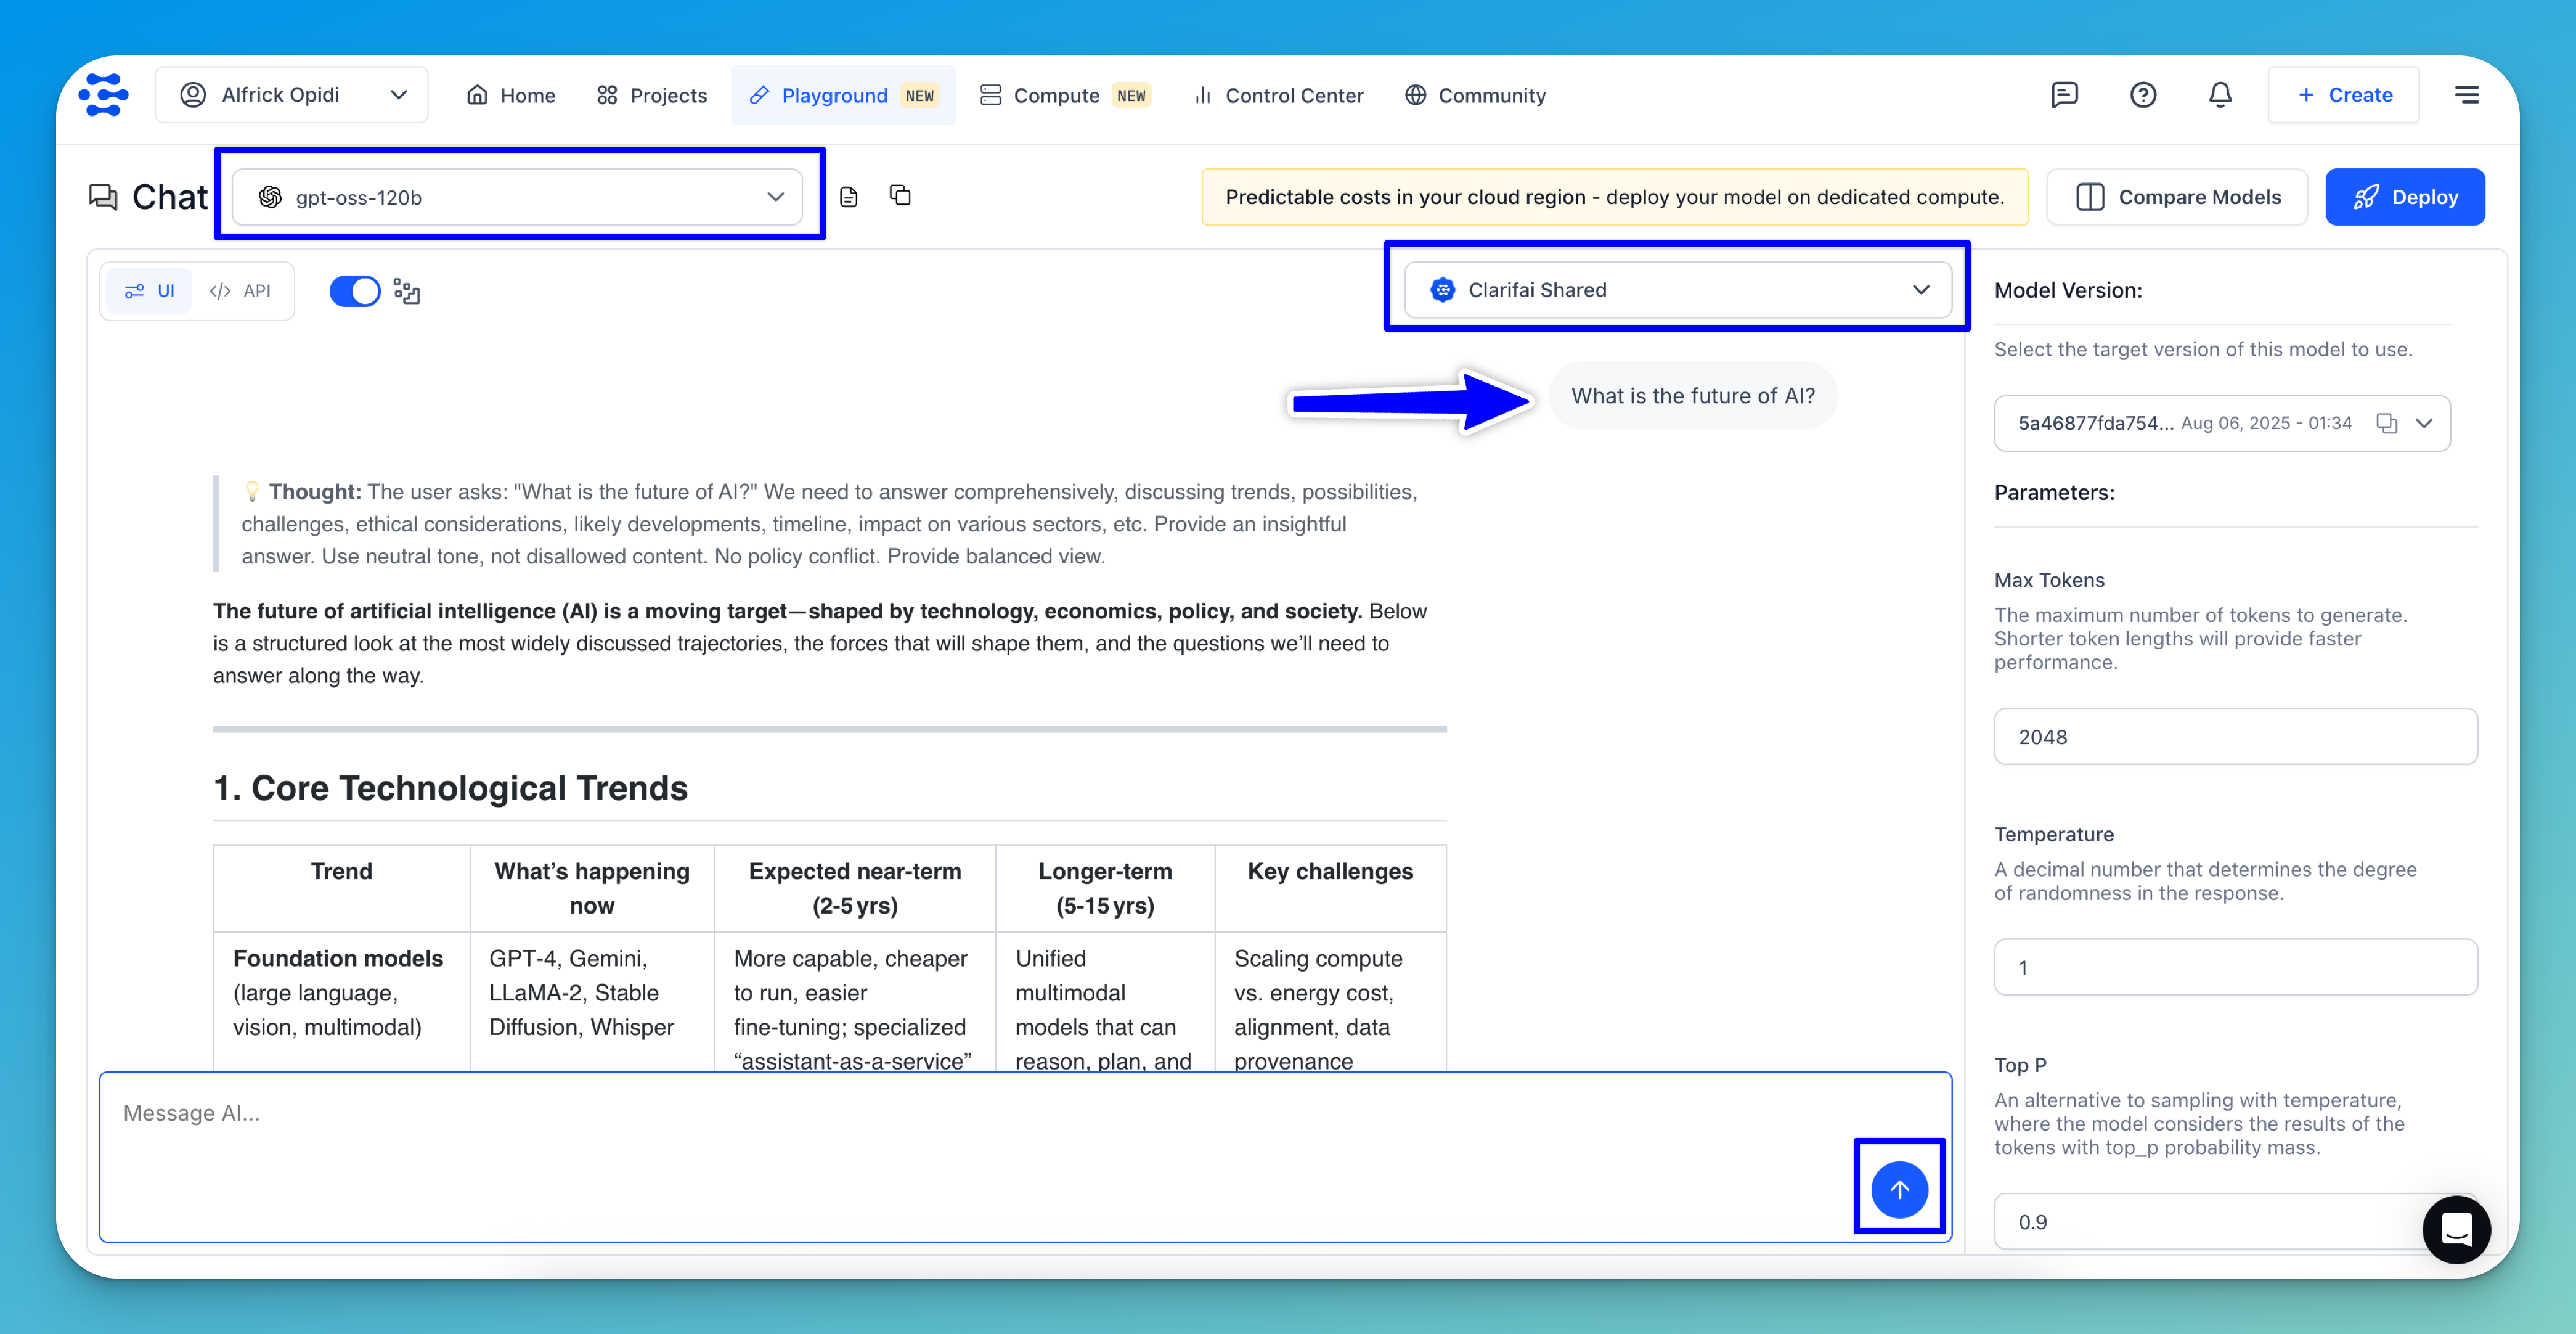Open the Projects tab
The width and height of the screenshot is (2576, 1334).
click(652, 95)
